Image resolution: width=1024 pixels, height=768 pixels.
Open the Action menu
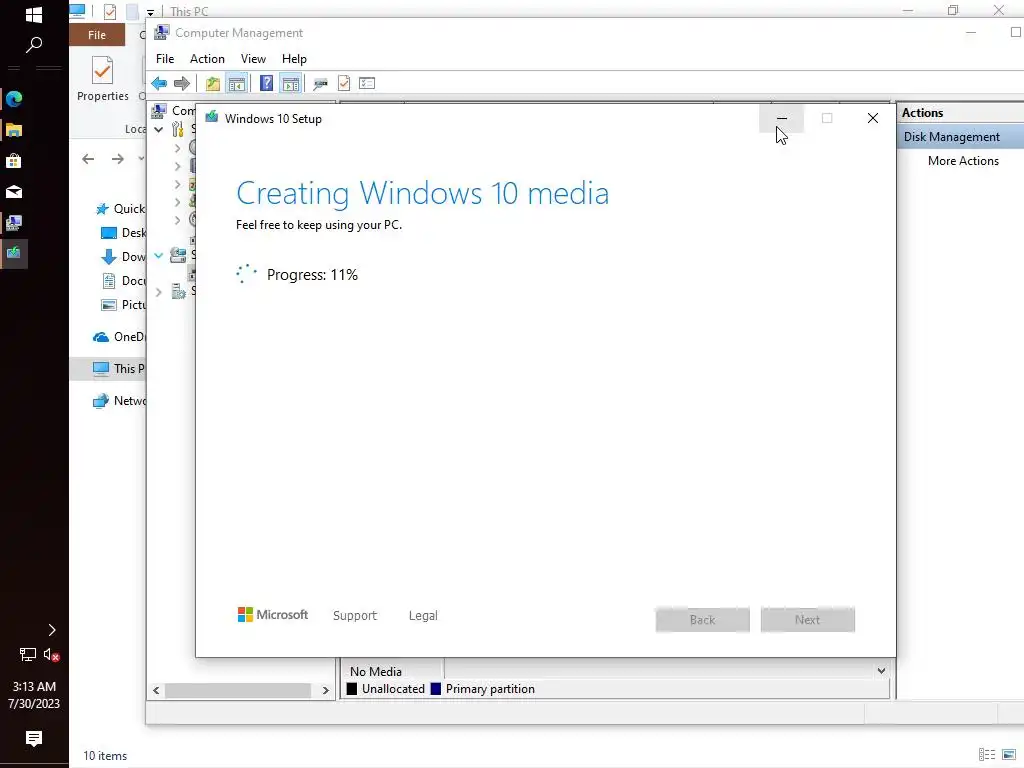[x=207, y=59]
